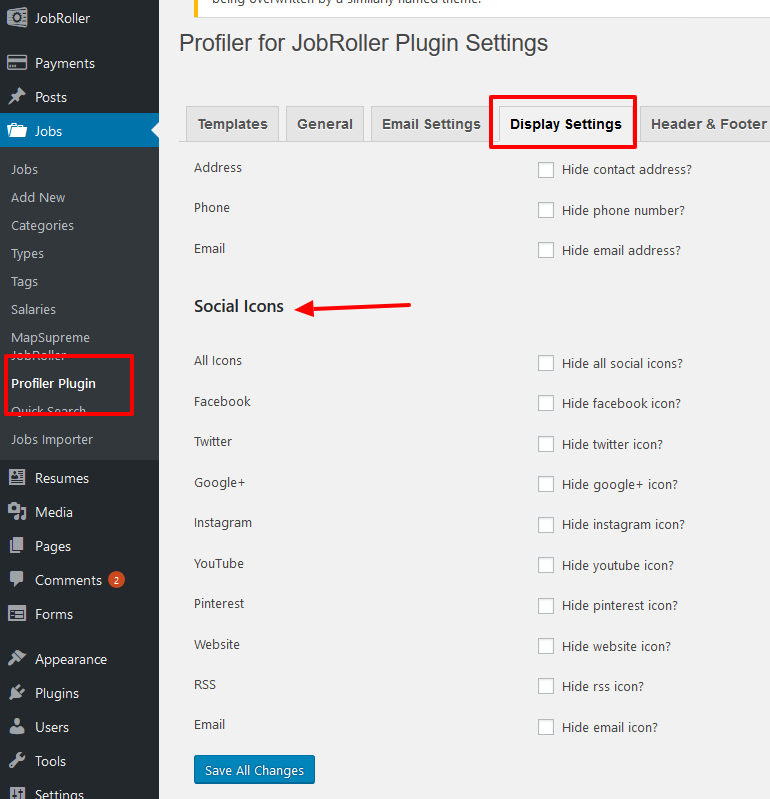
Task: Open Pages menu item
Action: pyautogui.click(x=53, y=546)
